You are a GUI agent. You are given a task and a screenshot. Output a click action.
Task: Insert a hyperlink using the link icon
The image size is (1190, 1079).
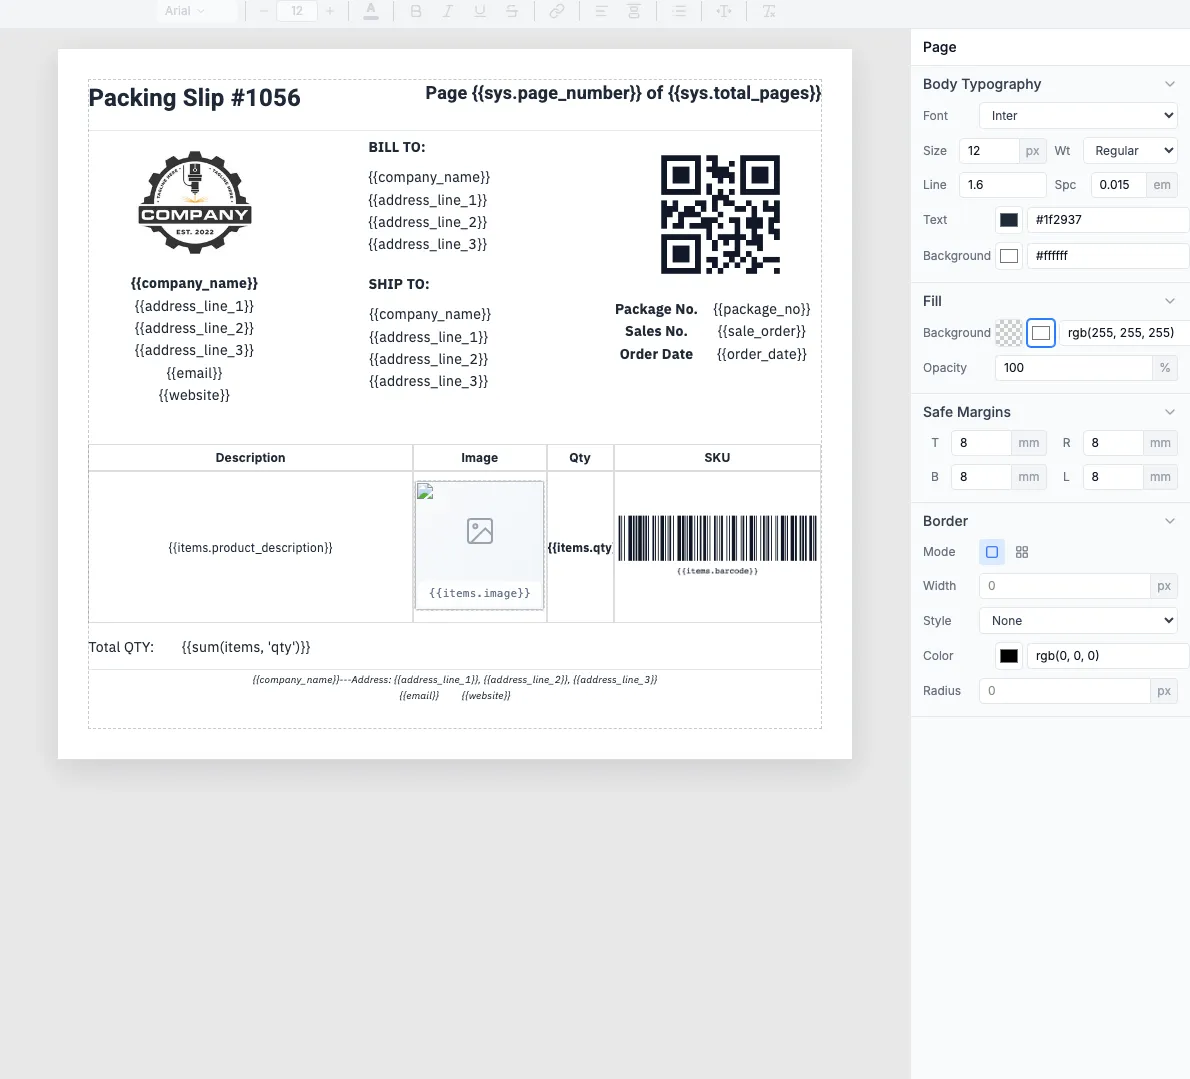(x=557, y=11)
